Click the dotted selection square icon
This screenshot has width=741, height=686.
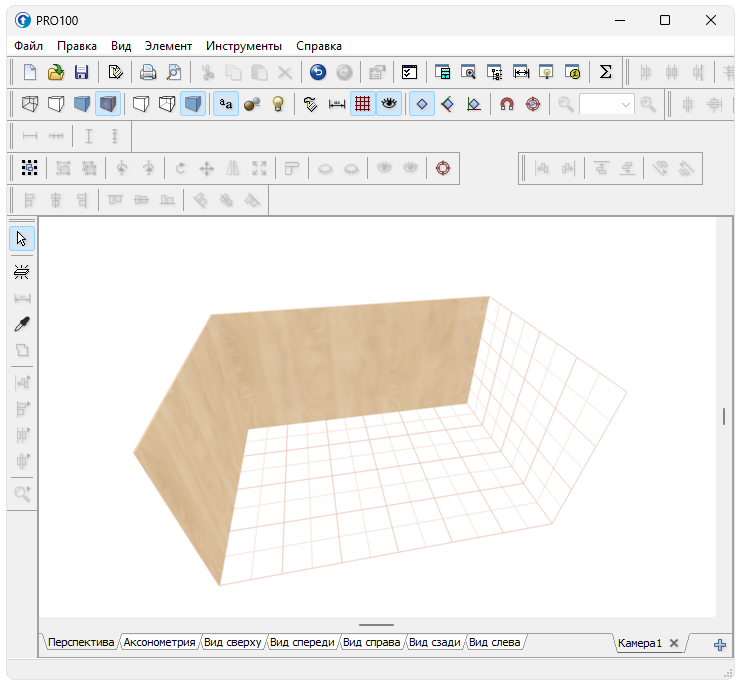[30, 168]
